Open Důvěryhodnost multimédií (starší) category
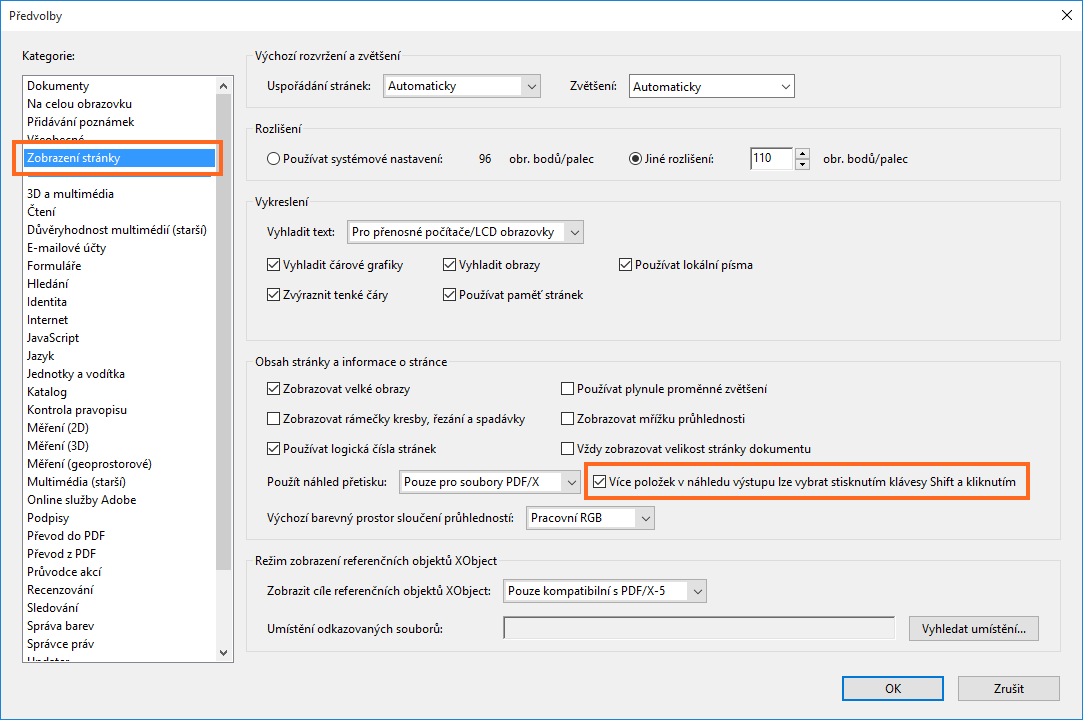The width and height of the screenshot is (1083, 720). coord(117,229)
